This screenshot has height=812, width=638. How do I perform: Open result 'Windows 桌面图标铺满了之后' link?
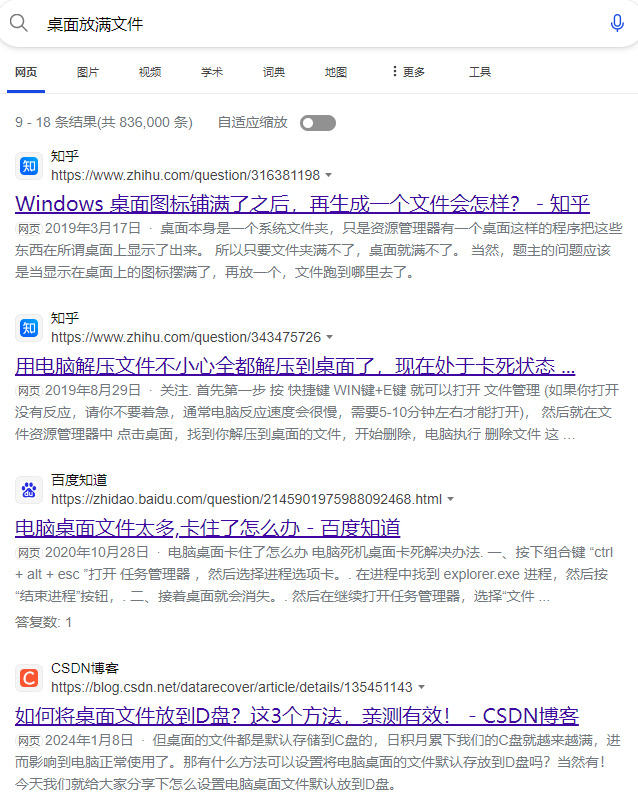click(x=302, y=204)
